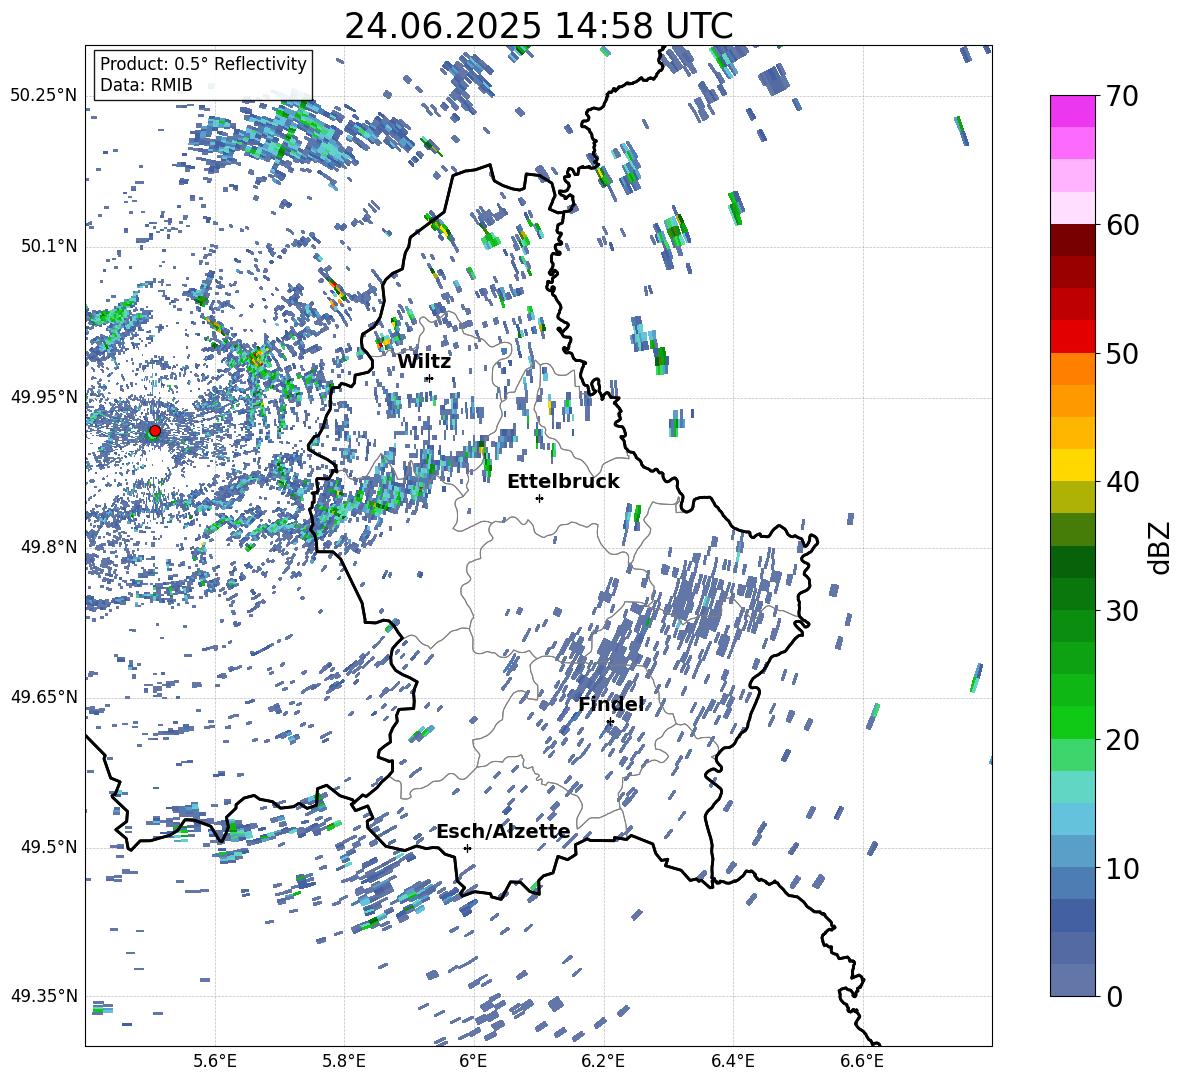Image resolution: width=1184 pixels, height=1081 pixels.
Task: Click the Wiltz station cross marker
Action: pos(429,378)
